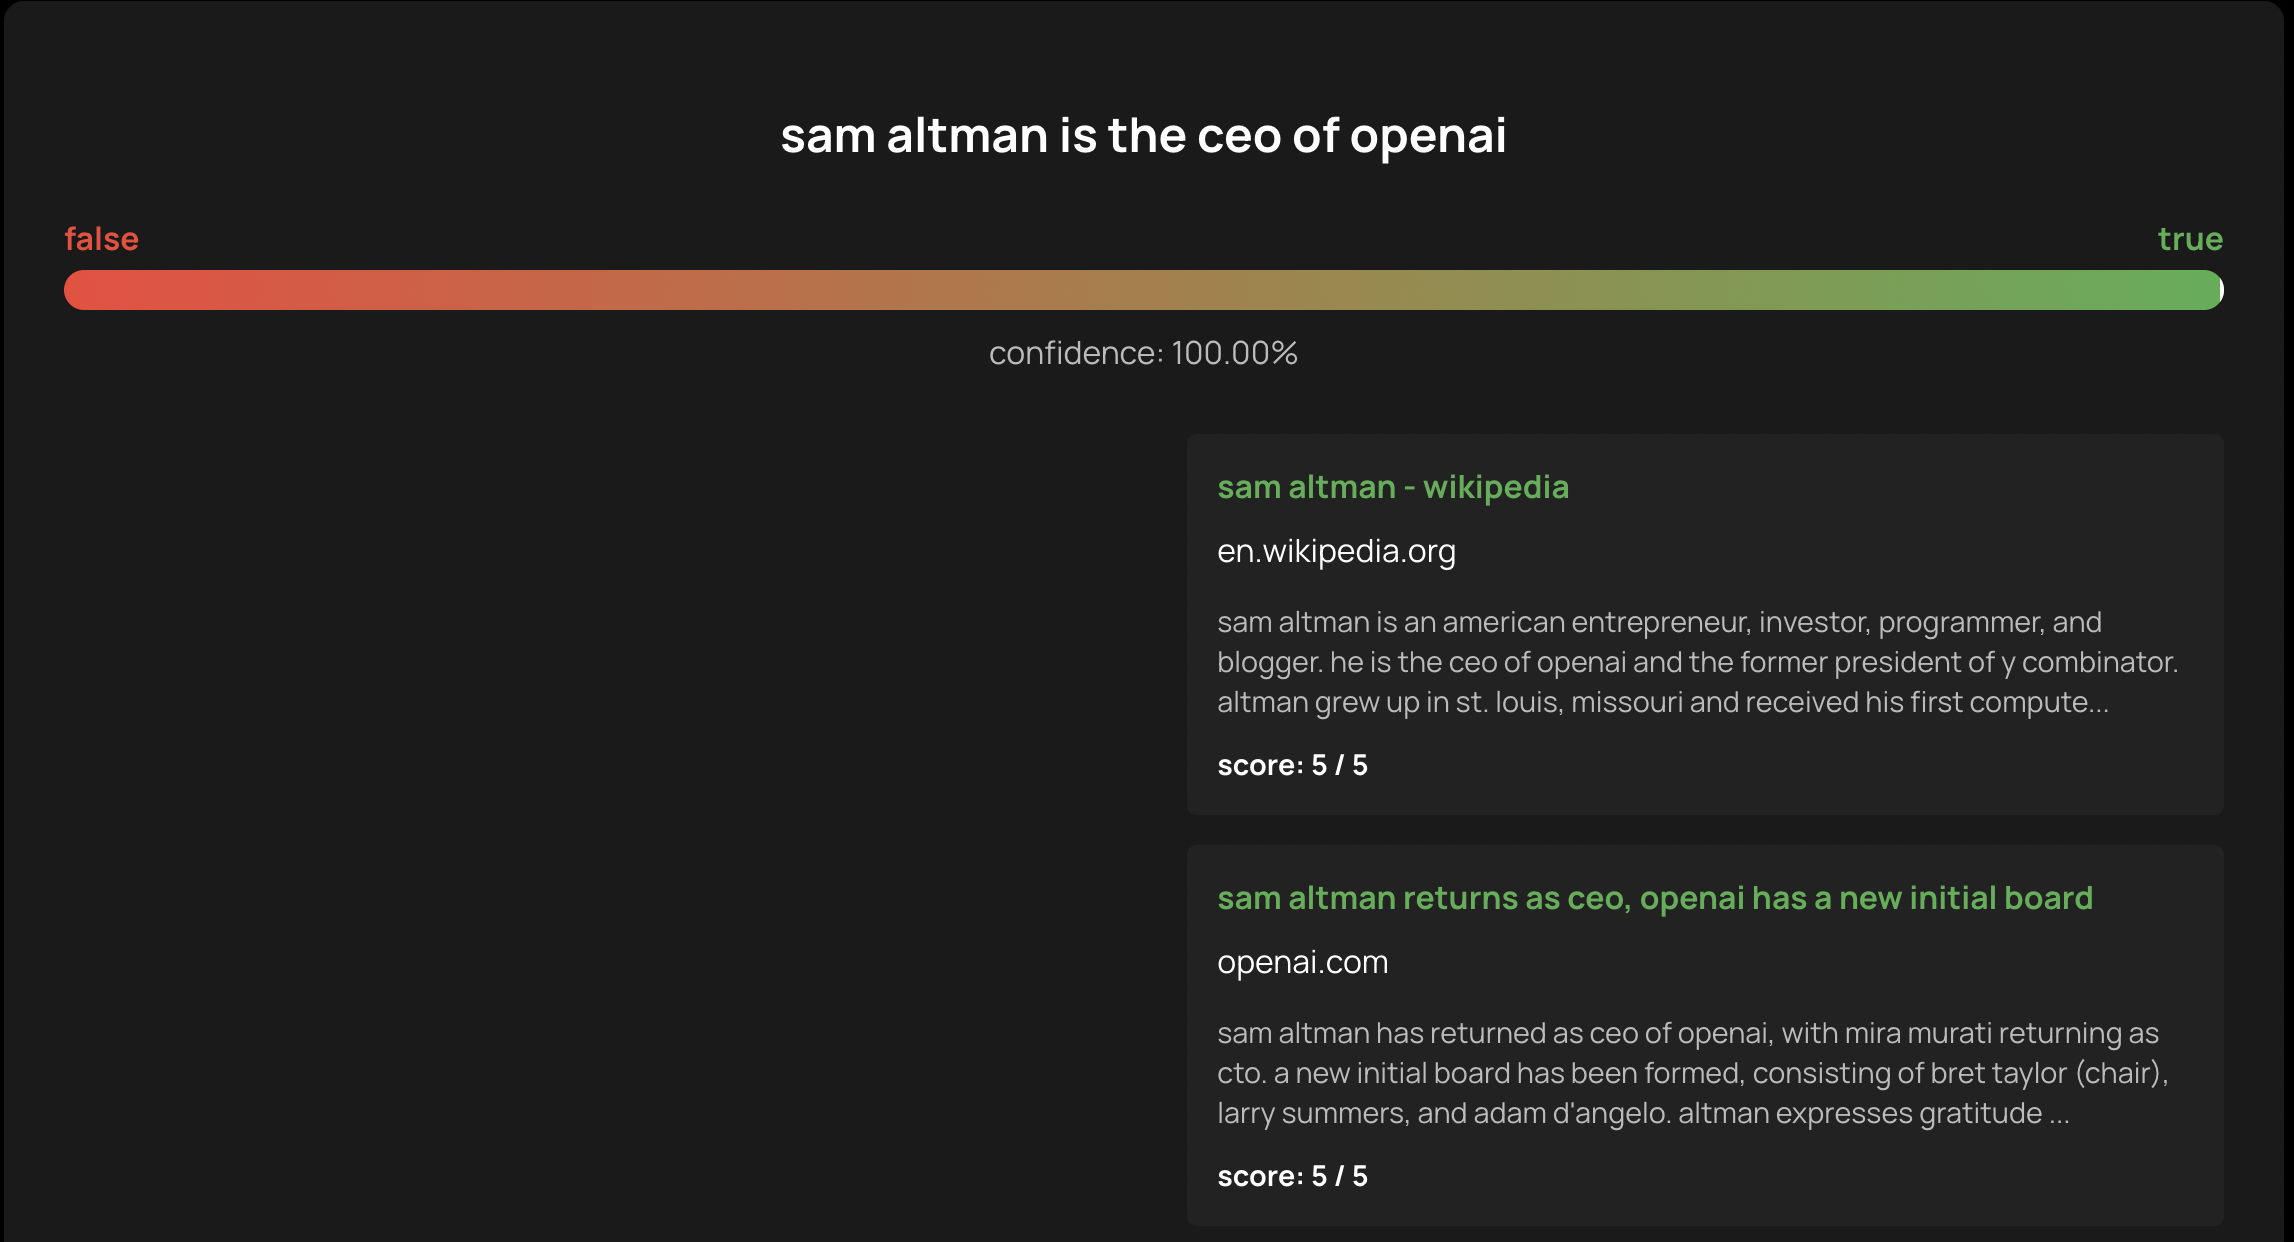Click the openai.com source domain

tap(1302, 962)
